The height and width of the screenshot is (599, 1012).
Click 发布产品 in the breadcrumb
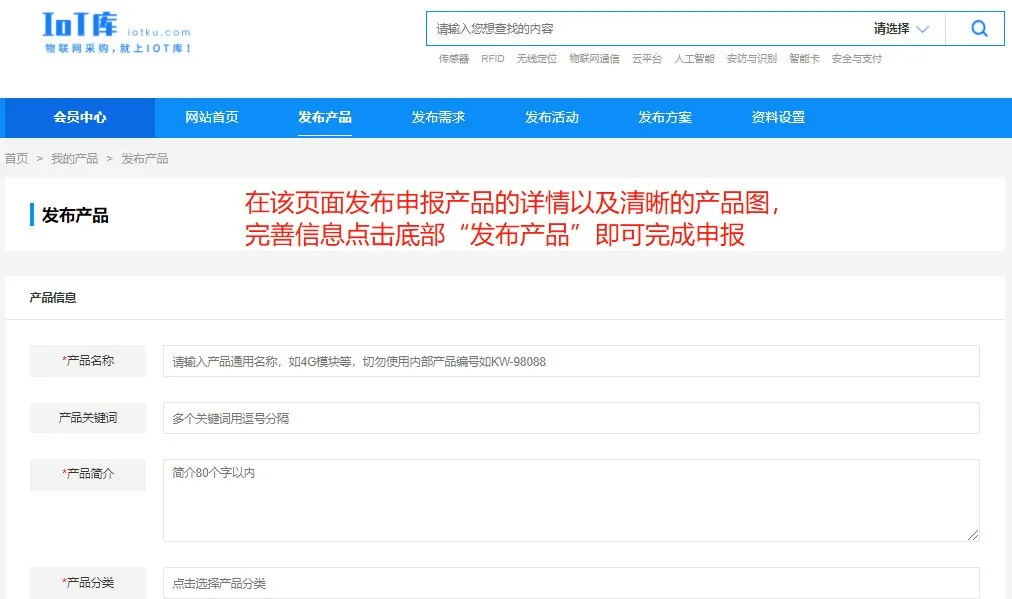point(145,159)
